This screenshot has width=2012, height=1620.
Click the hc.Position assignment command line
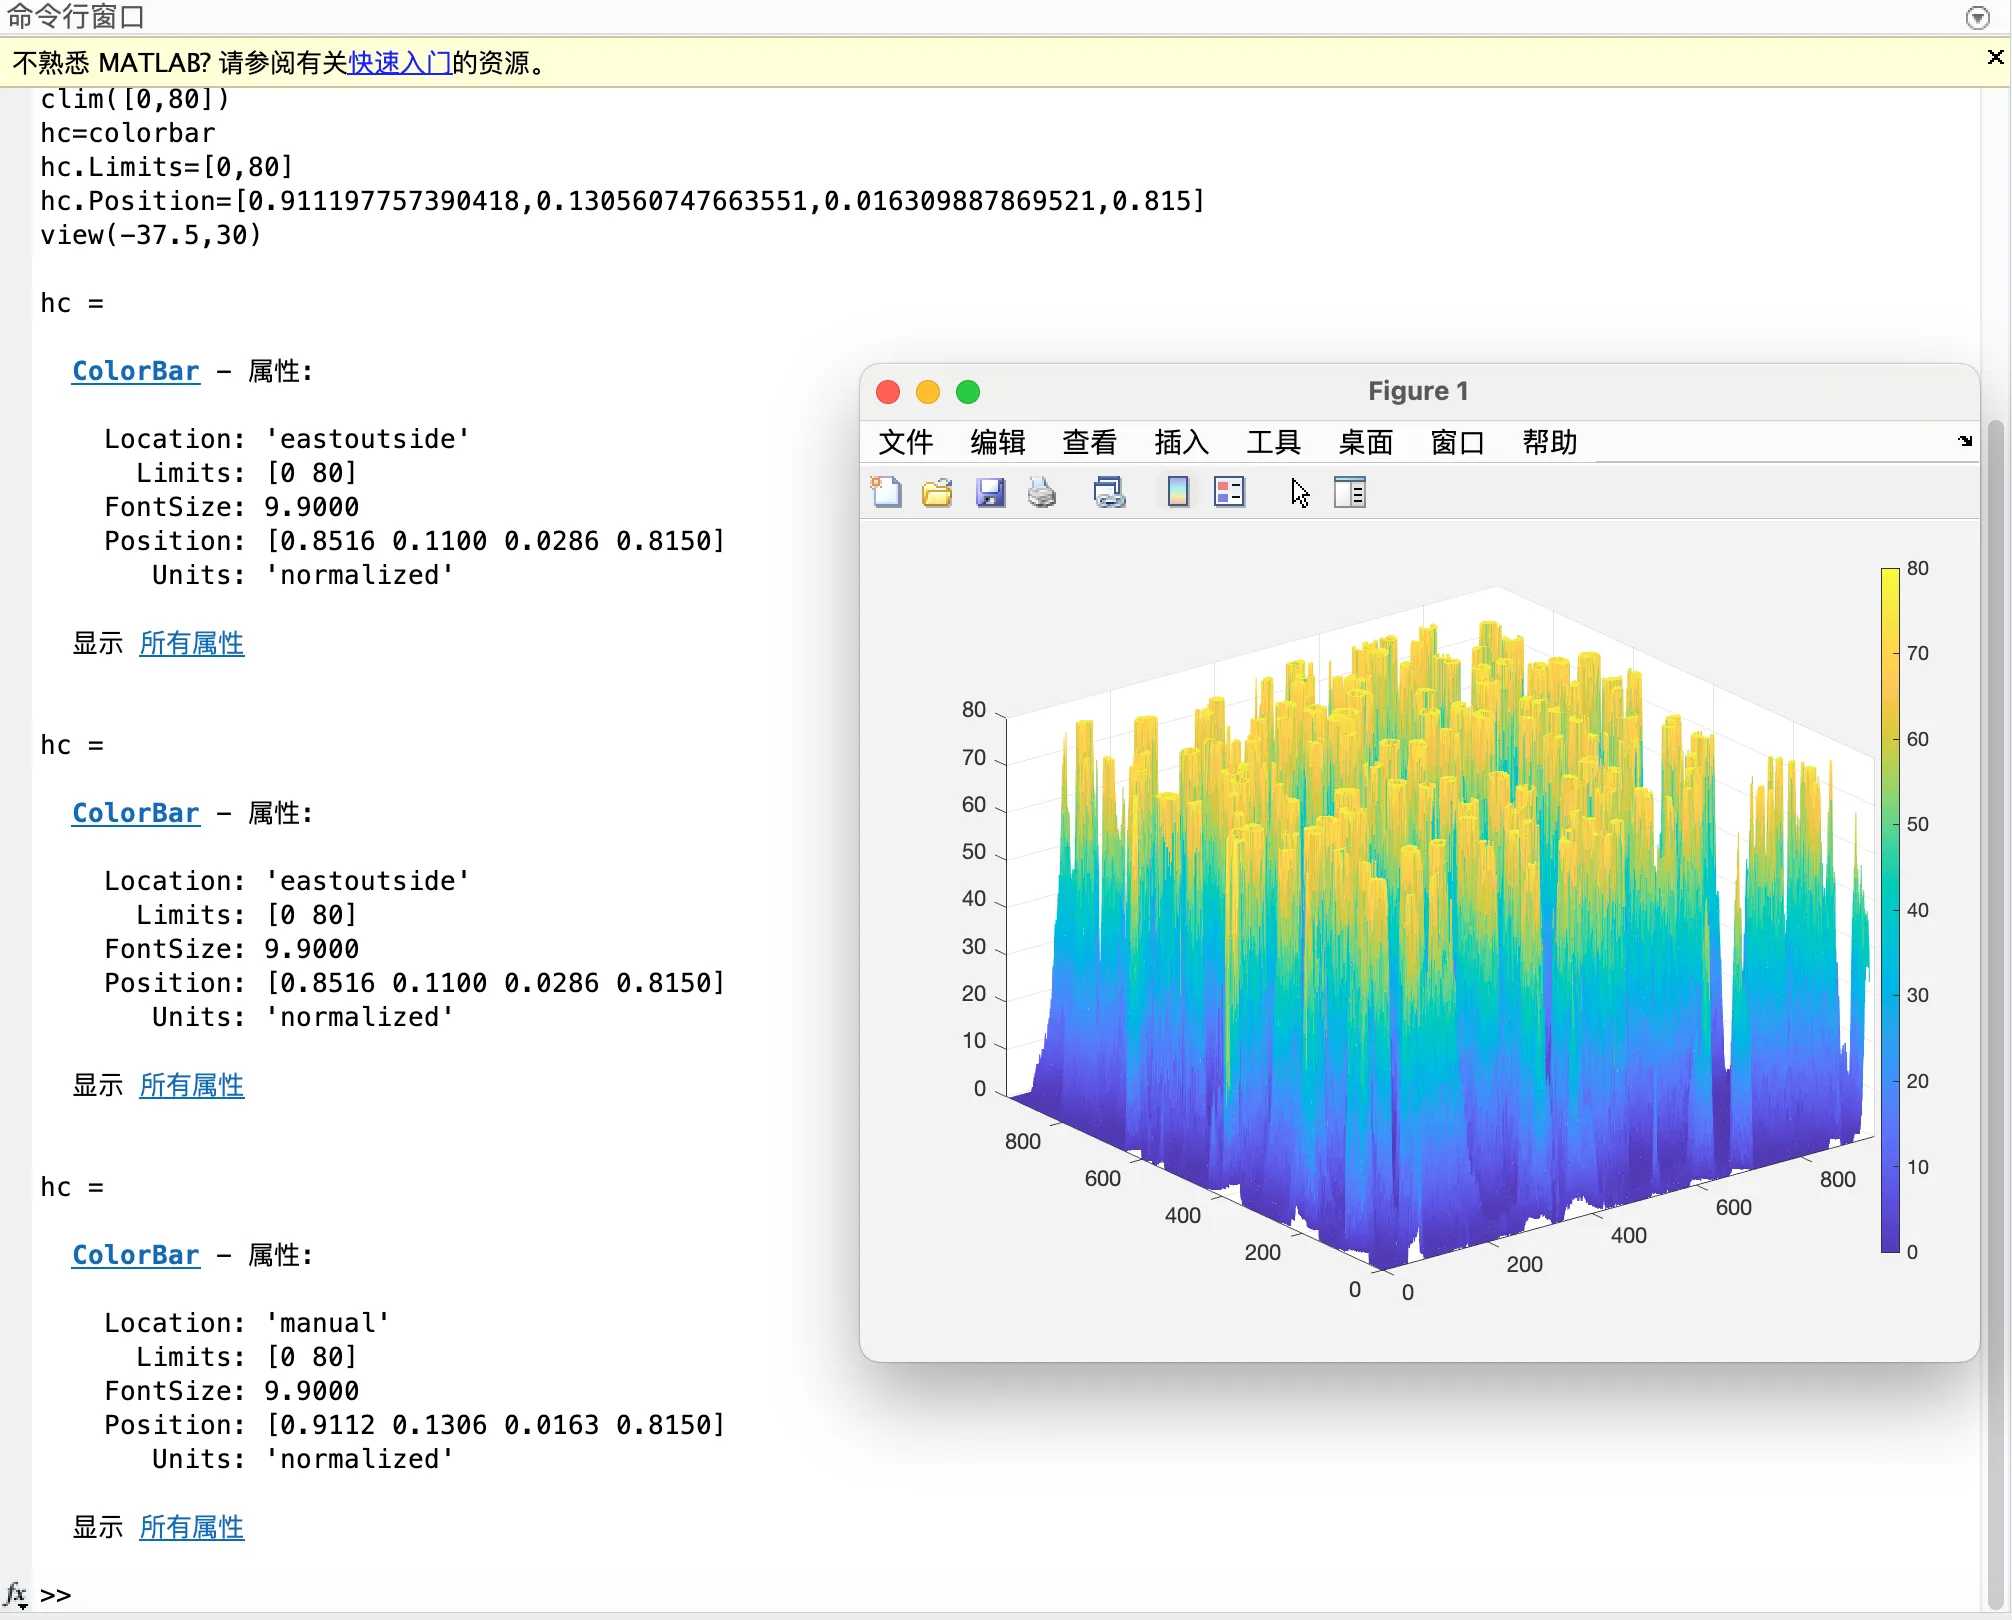tap(623, 201)
